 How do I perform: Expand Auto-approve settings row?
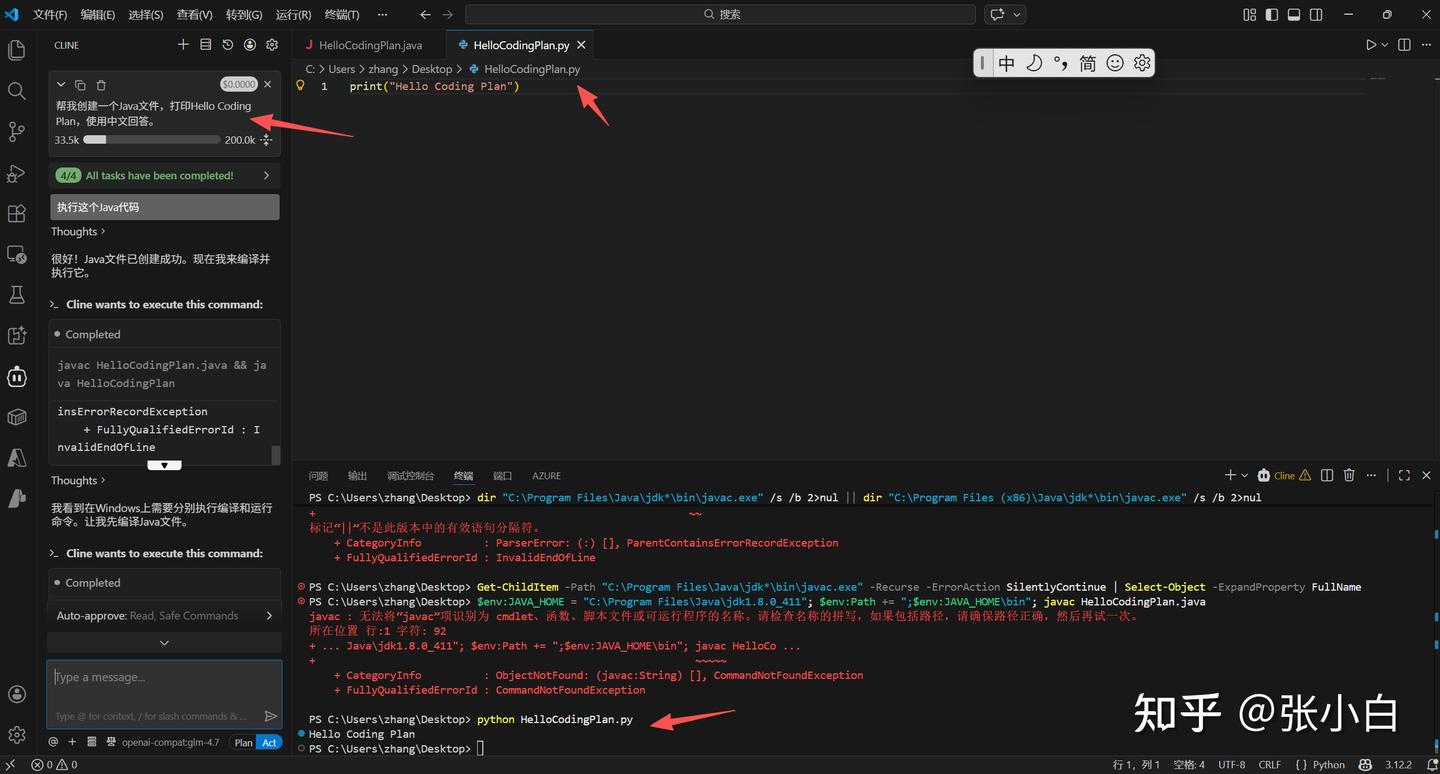[164, 616]
